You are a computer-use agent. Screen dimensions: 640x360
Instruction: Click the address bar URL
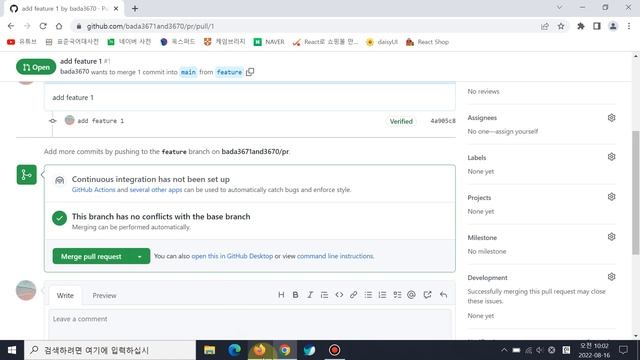(150, 26)
